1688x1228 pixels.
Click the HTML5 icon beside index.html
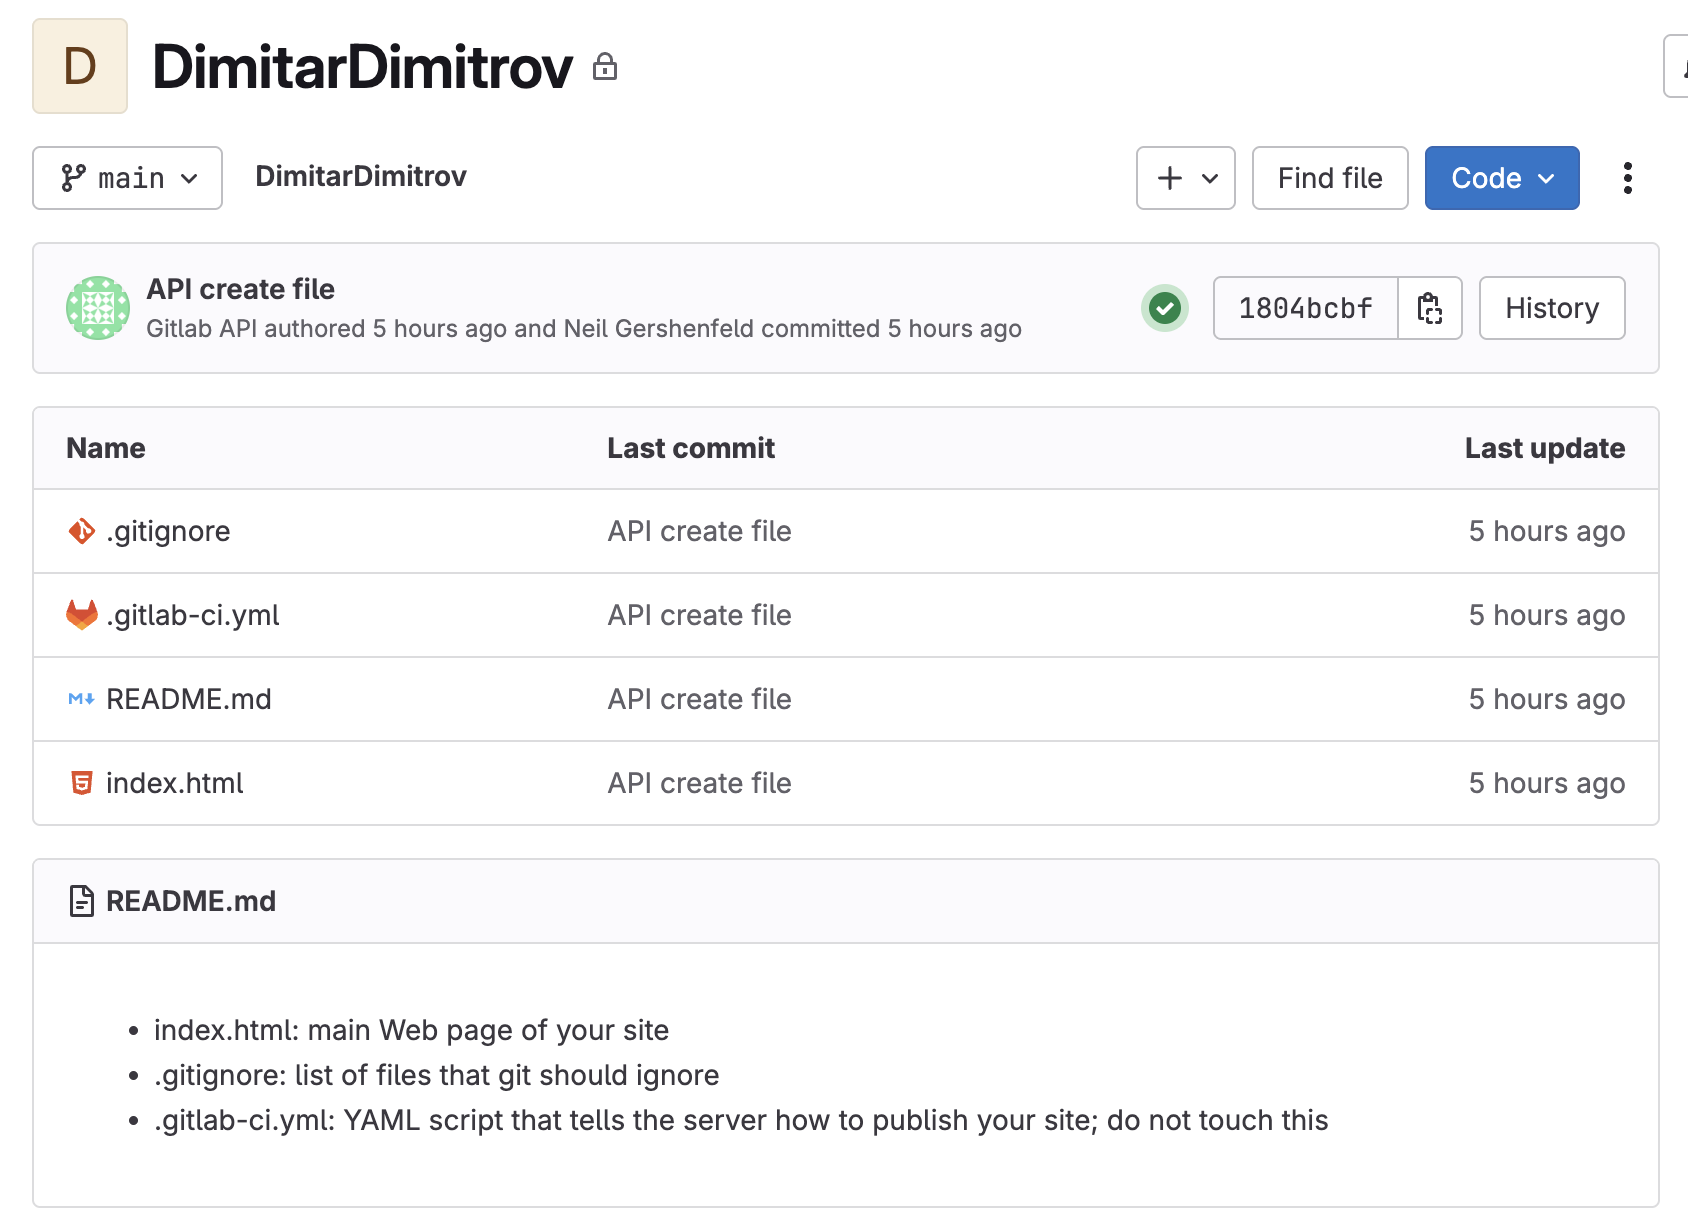pyautogui.click(x=82, y=783)
